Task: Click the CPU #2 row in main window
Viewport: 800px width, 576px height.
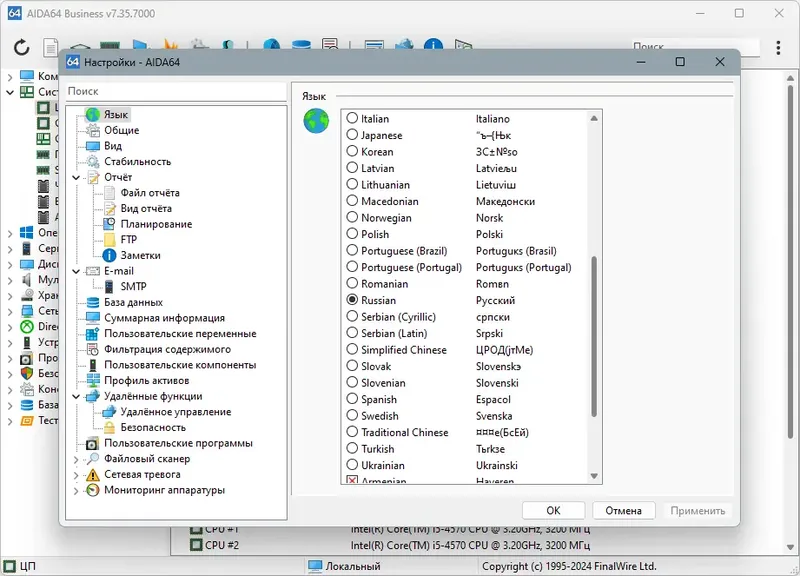Action: coord(390,545)
